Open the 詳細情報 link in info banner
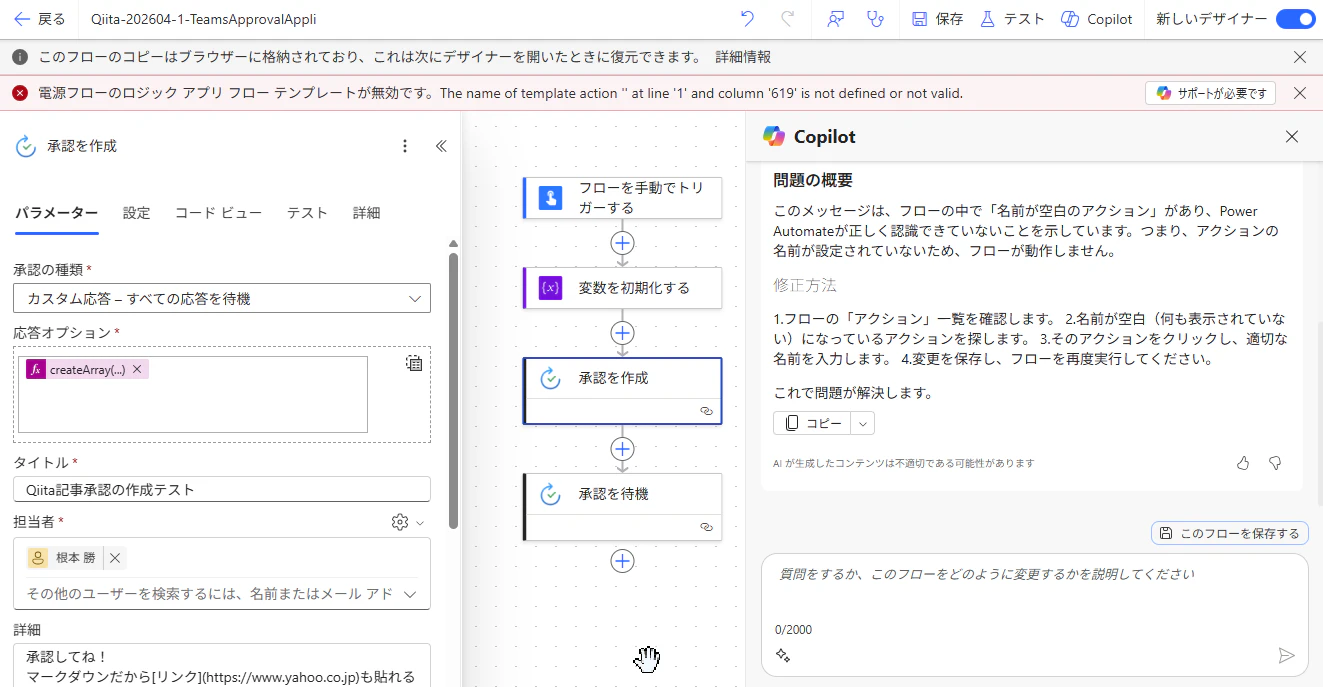 [x=743, y=57]
